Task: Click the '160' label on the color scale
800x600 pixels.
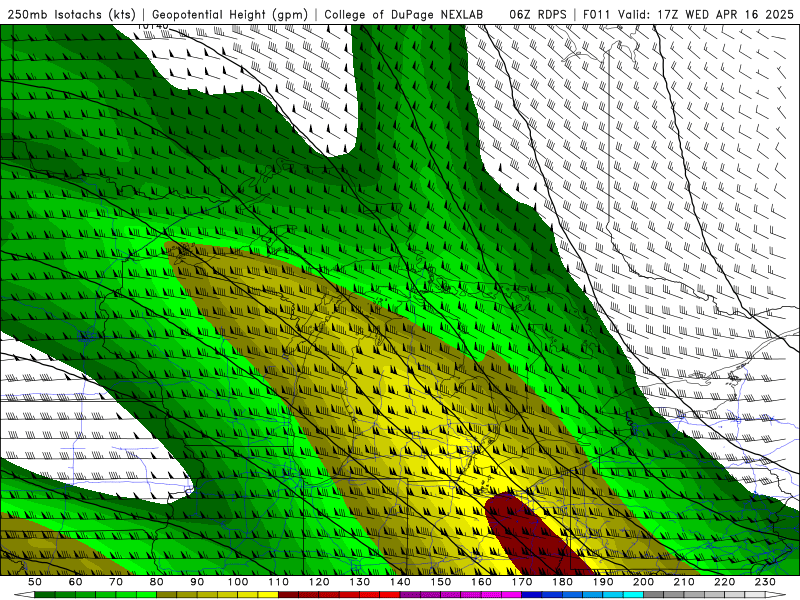Action: [481, 582]
